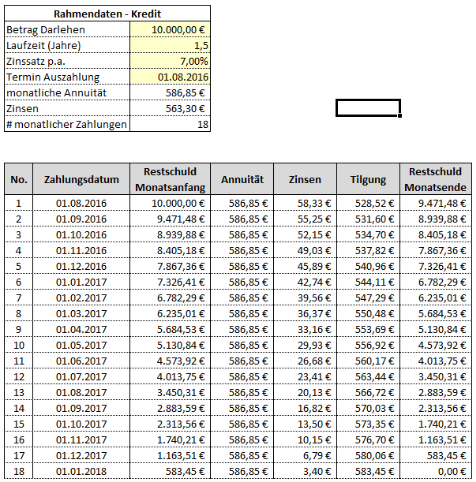The height and width of the screenshot is (482, 476).
Task: Select the No. 12 row cell
Action: [19, 377]
